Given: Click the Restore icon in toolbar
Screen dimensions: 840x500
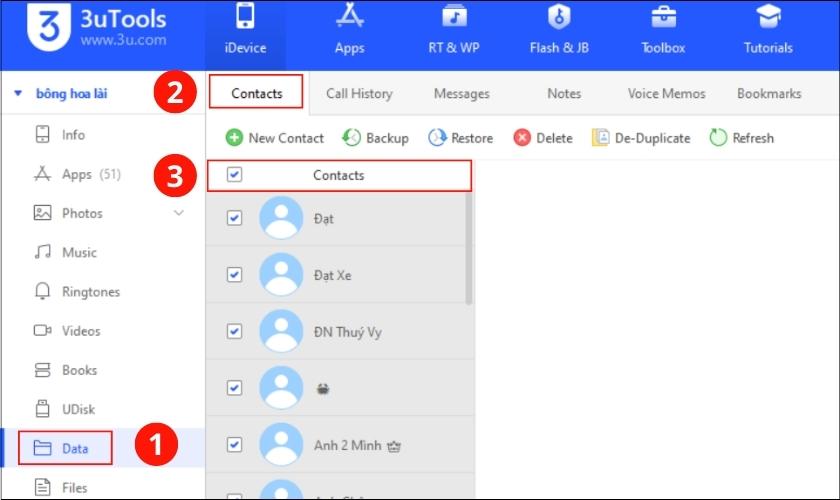Looking at the screenshot, I should 437,138.
